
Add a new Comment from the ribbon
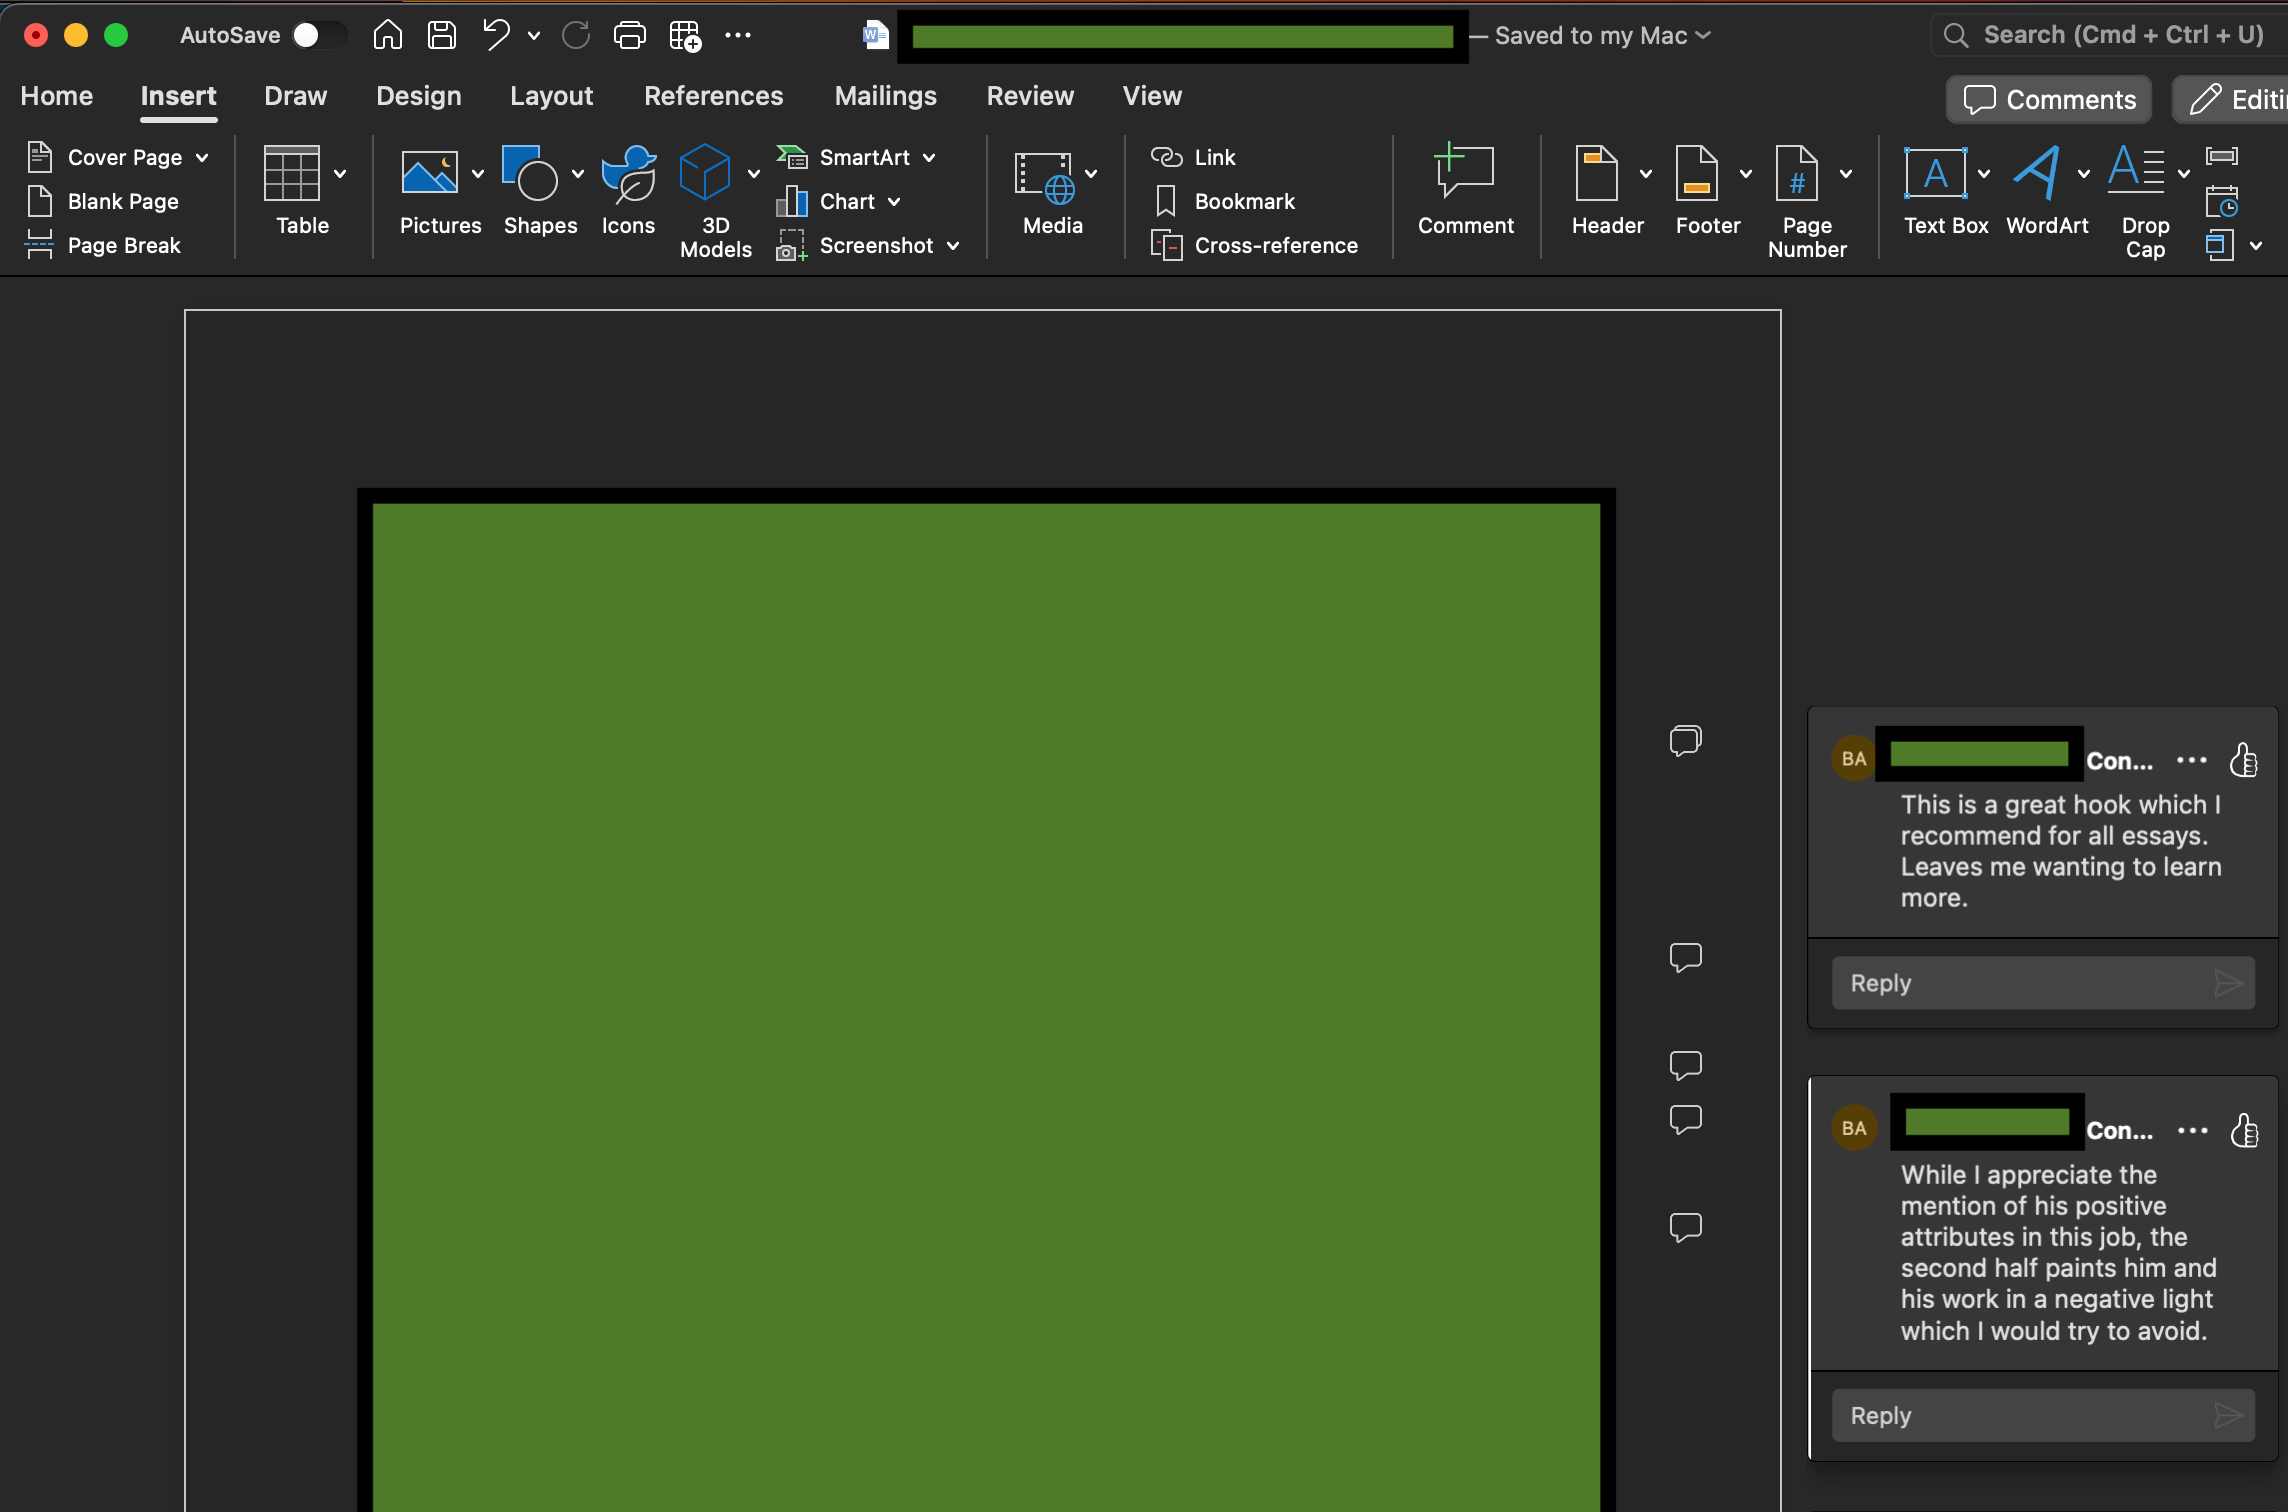tap(1465, 190)
